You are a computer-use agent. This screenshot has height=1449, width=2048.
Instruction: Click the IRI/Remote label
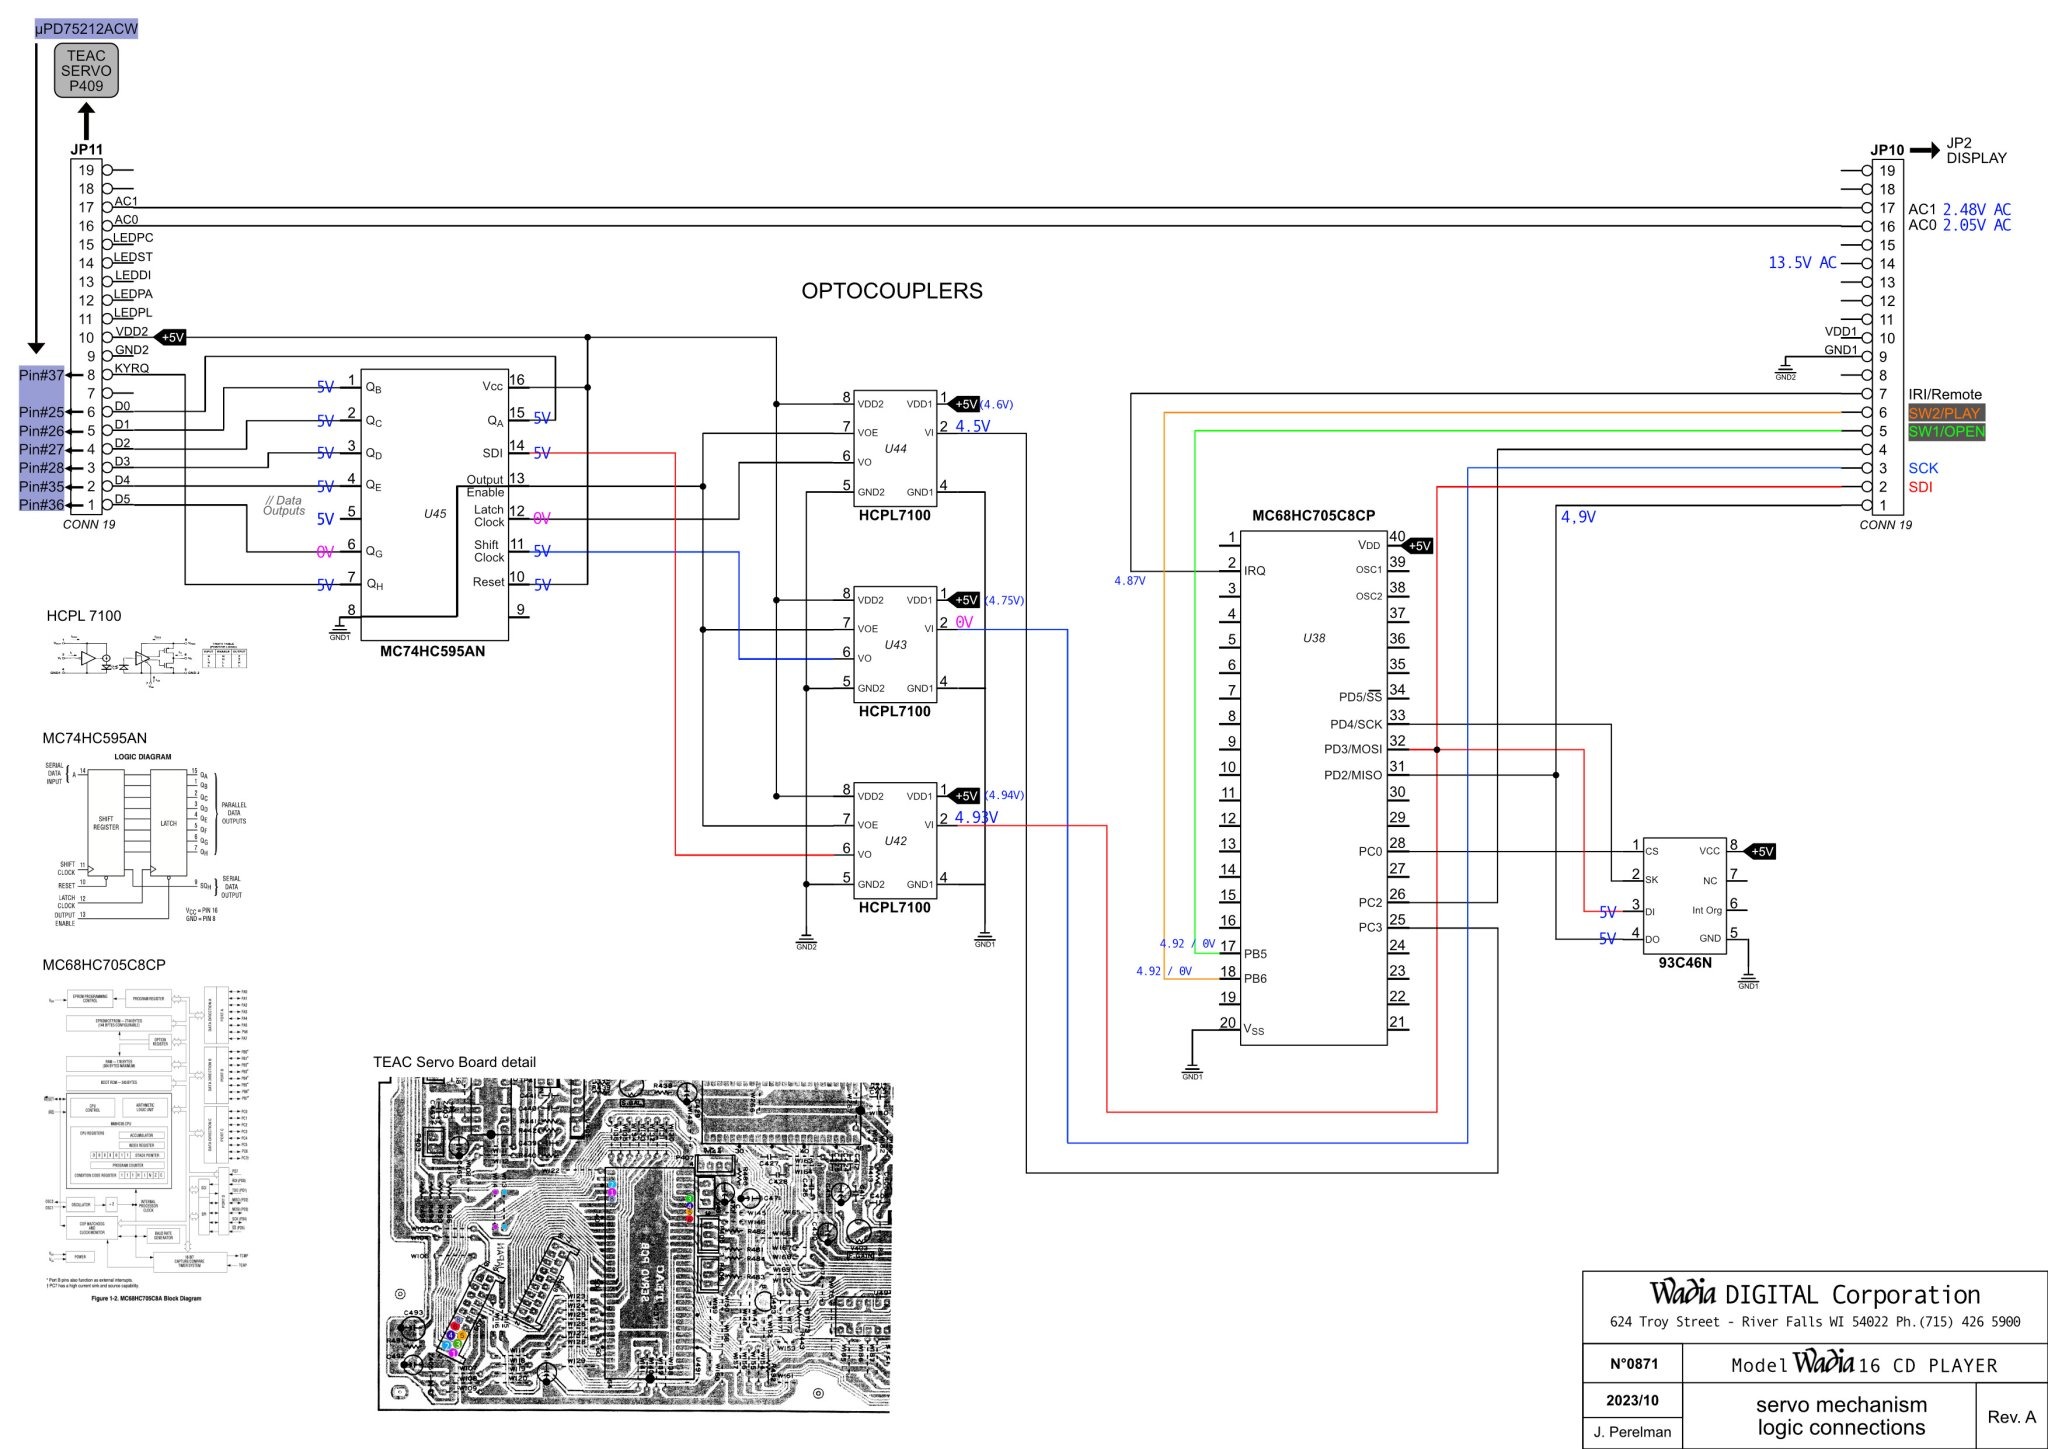(1945, 395)
